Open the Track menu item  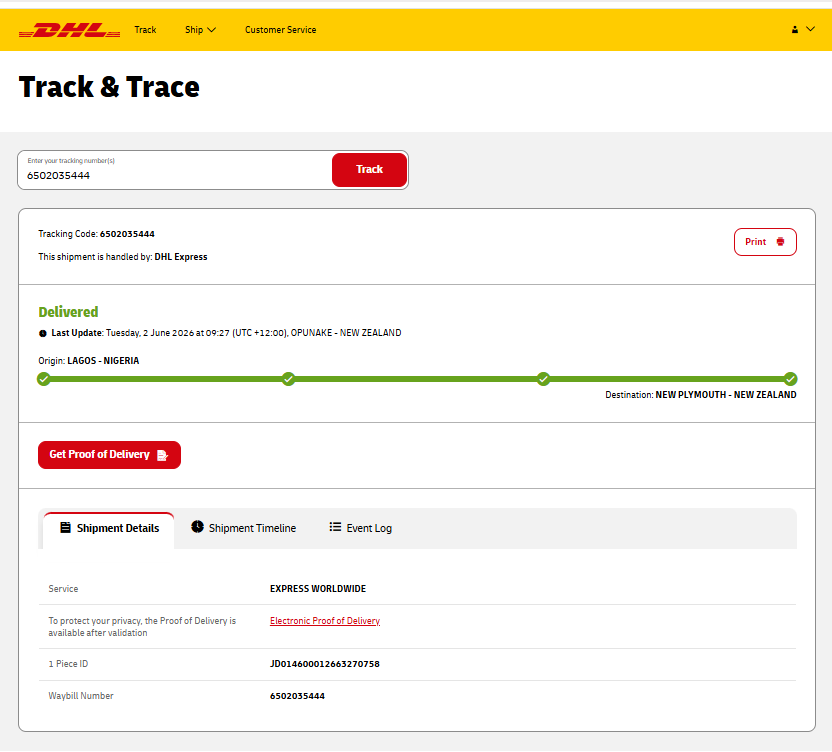pyautogui.click(x=145, y=30)
